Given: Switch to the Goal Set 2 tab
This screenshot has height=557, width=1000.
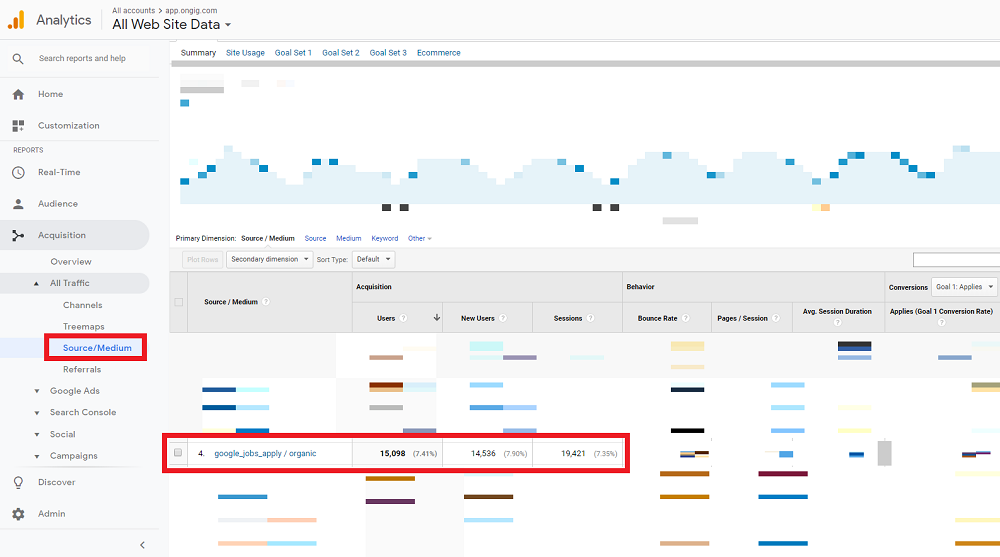Looking at the screenshot, I should pyautogui.click(x=341, y=53).
